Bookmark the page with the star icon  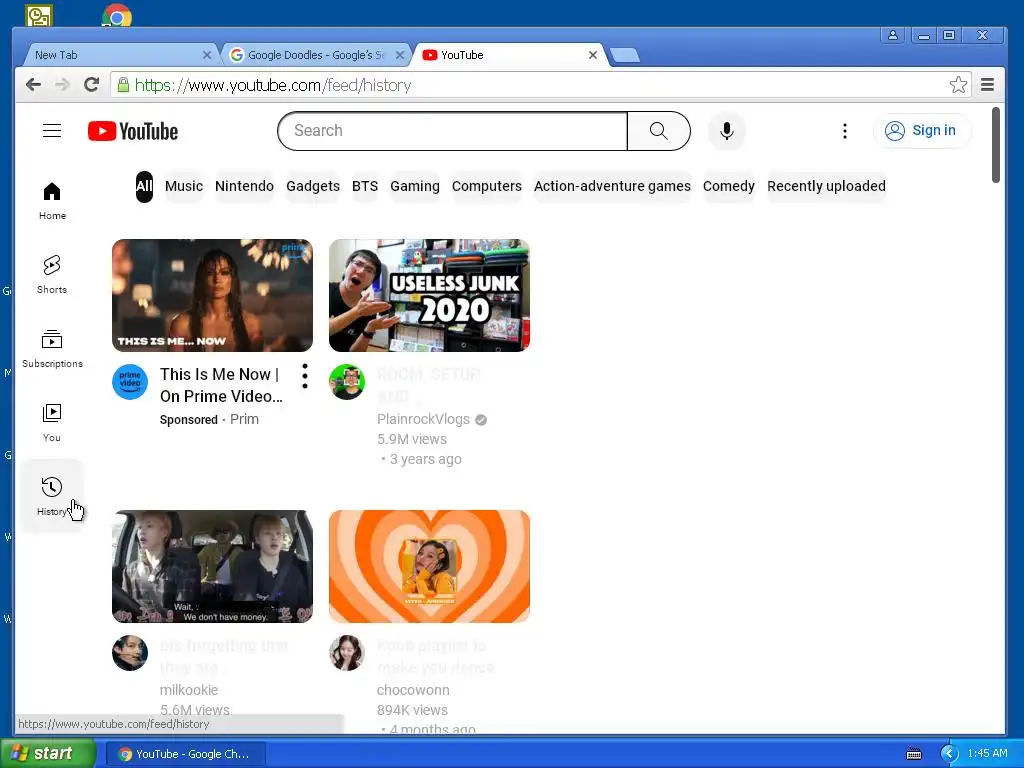(x=958, y=84)
